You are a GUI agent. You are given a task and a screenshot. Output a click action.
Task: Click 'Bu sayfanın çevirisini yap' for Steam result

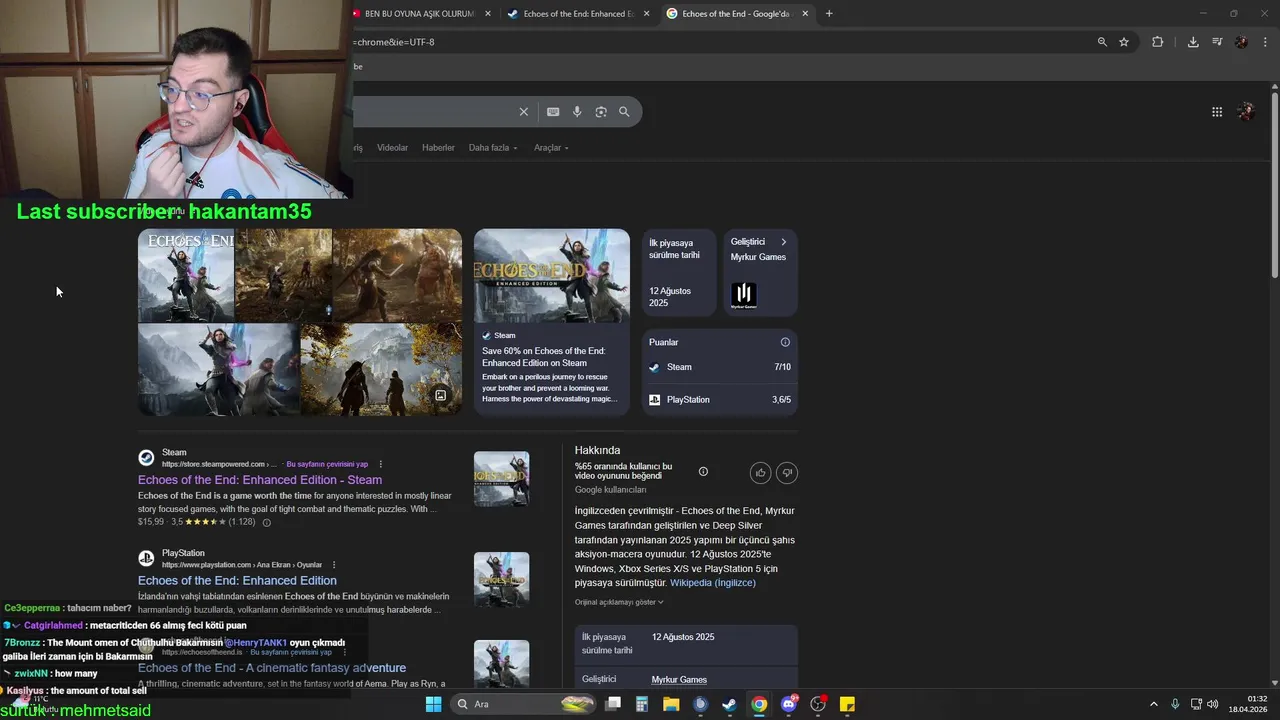tap(327, 464)
